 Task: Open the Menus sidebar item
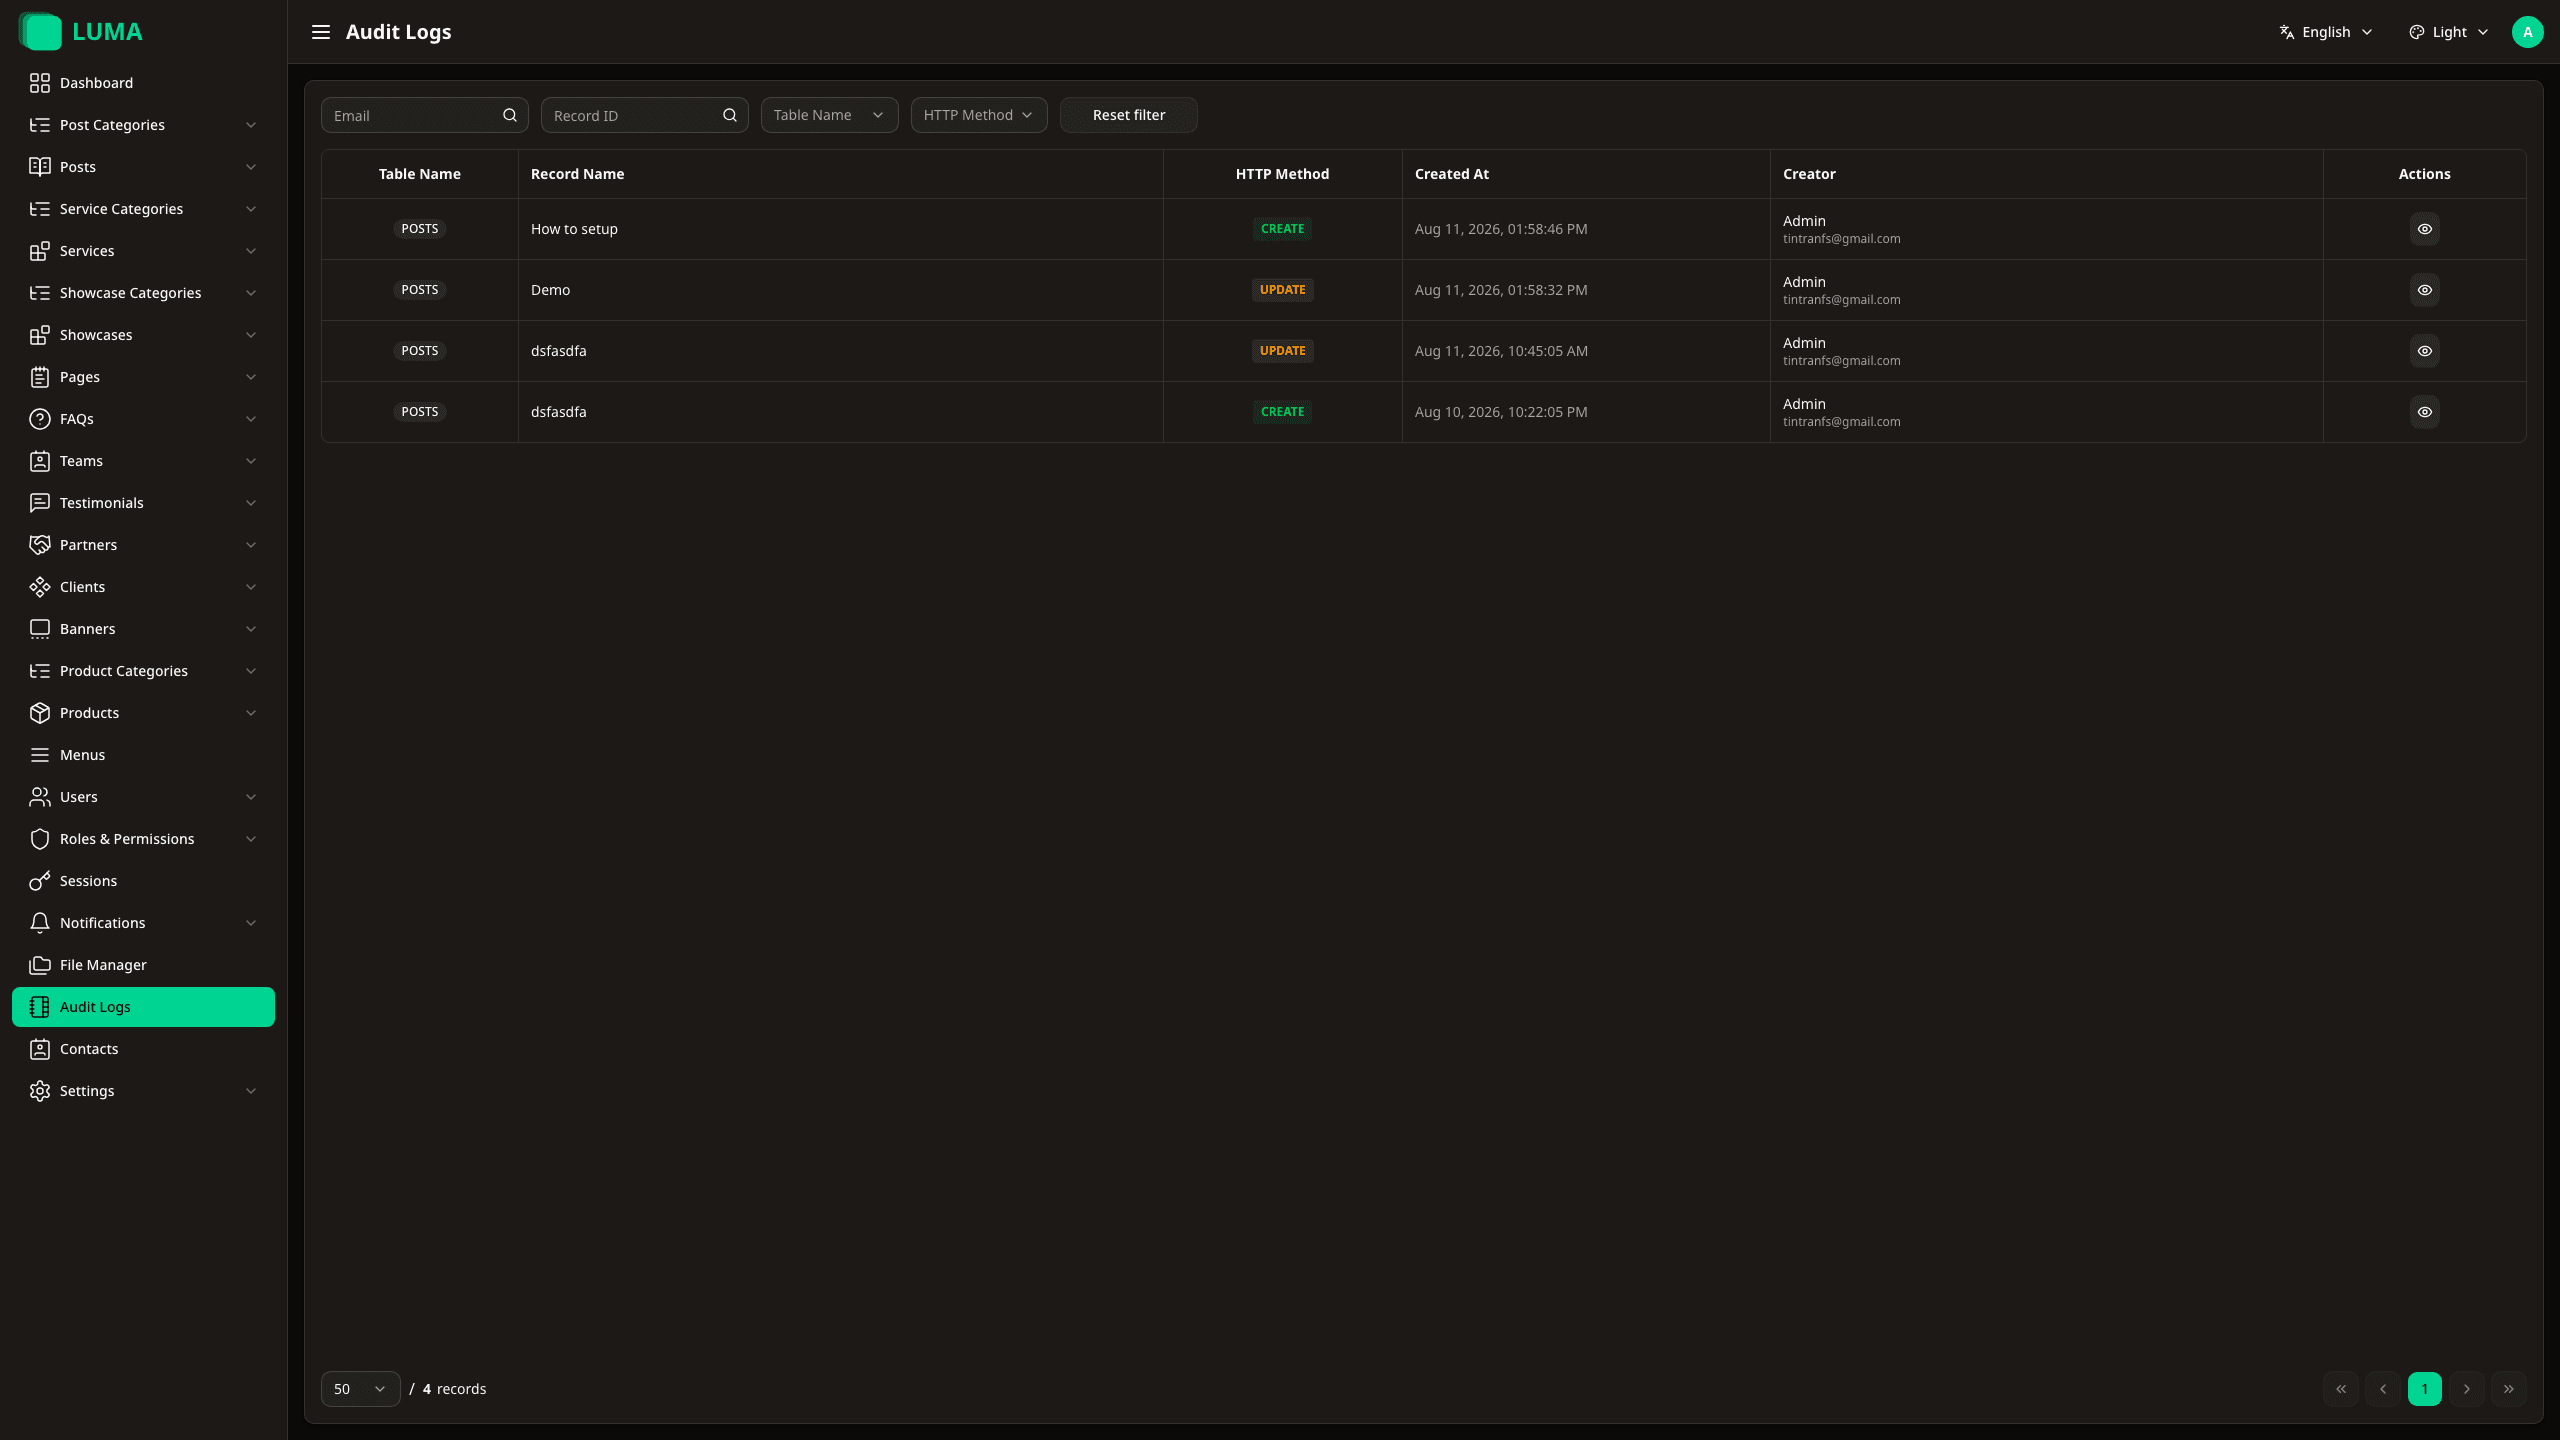coord(143,755)
